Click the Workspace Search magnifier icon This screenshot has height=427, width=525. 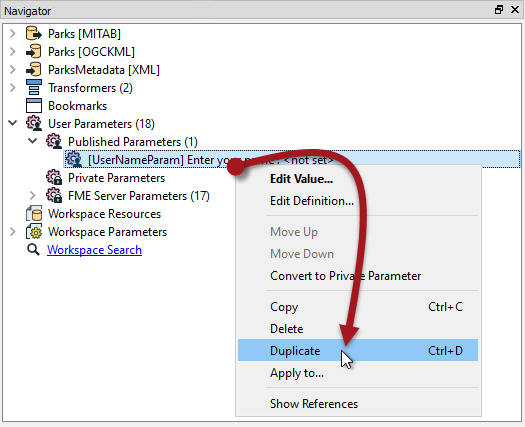33,250
